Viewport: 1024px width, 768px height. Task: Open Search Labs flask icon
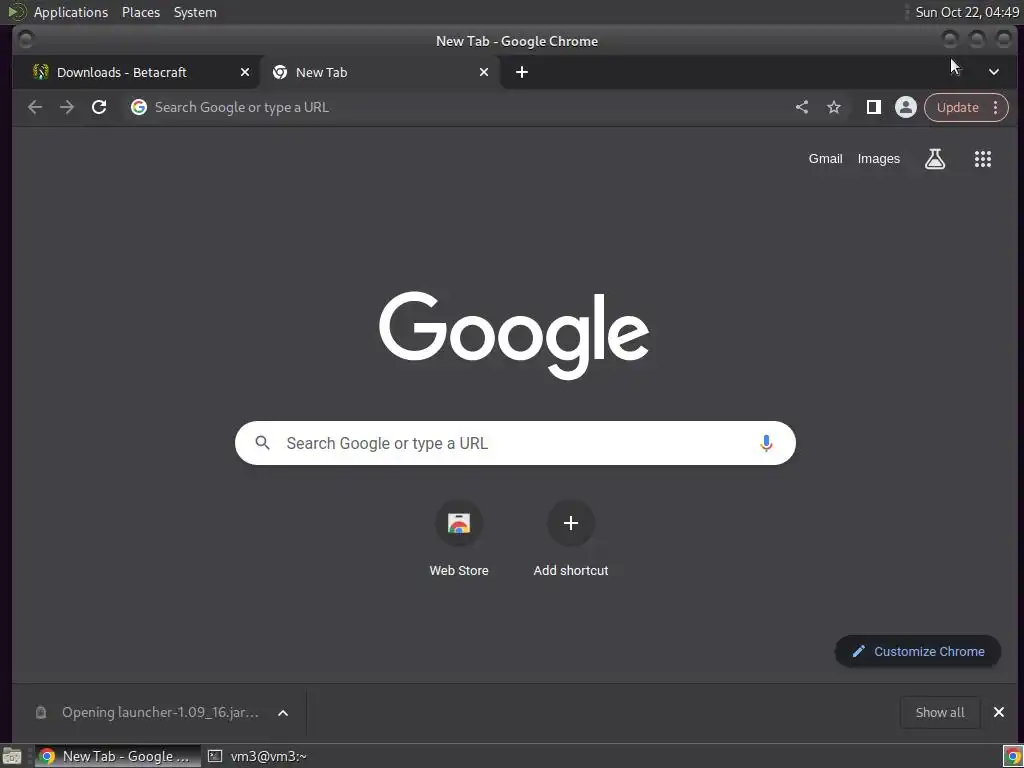[935, 159]
